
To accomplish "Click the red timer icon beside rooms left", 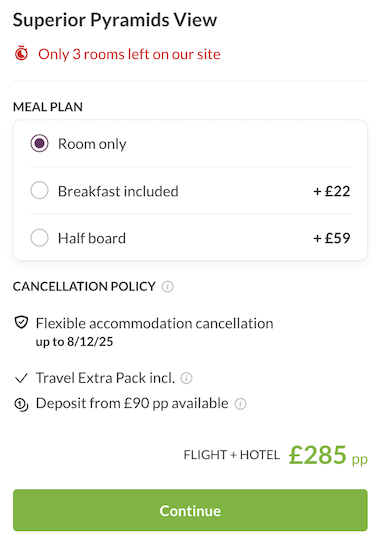I will (21, 54).
